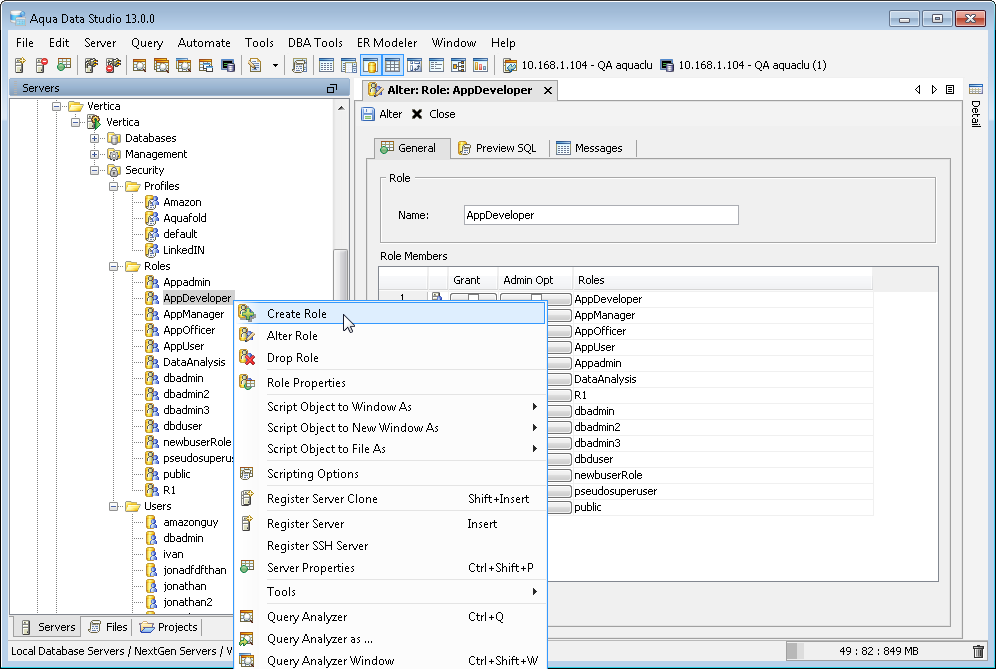996x669 pixels.
Task: Collapse the Vertica server node
Action: [x=75, y=122]
